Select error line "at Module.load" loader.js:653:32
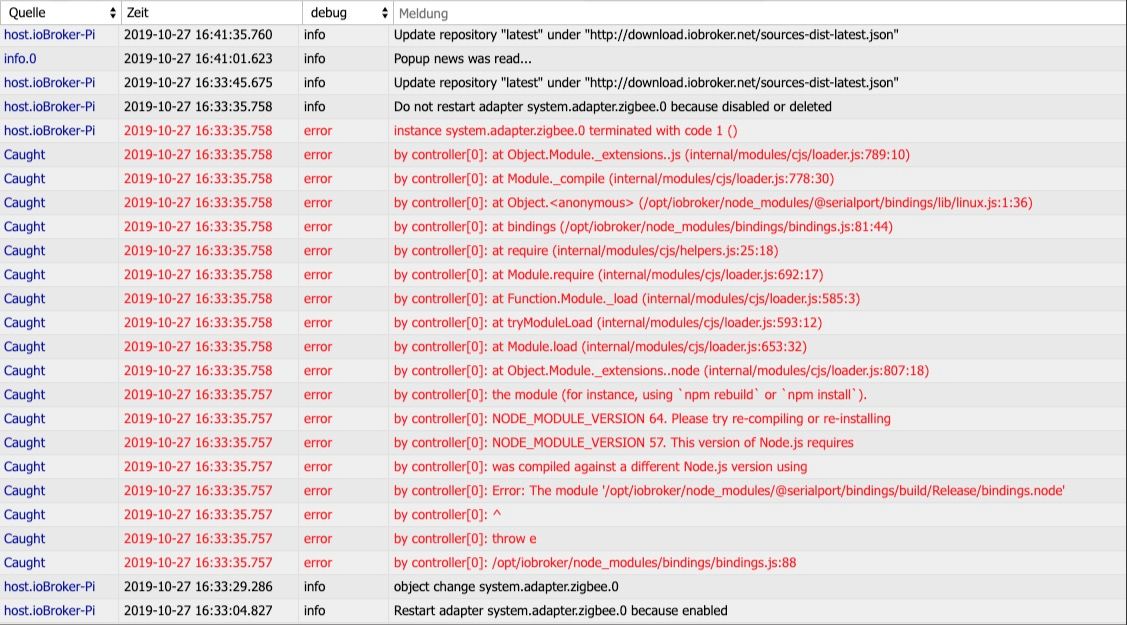 [x=600, y=347]
